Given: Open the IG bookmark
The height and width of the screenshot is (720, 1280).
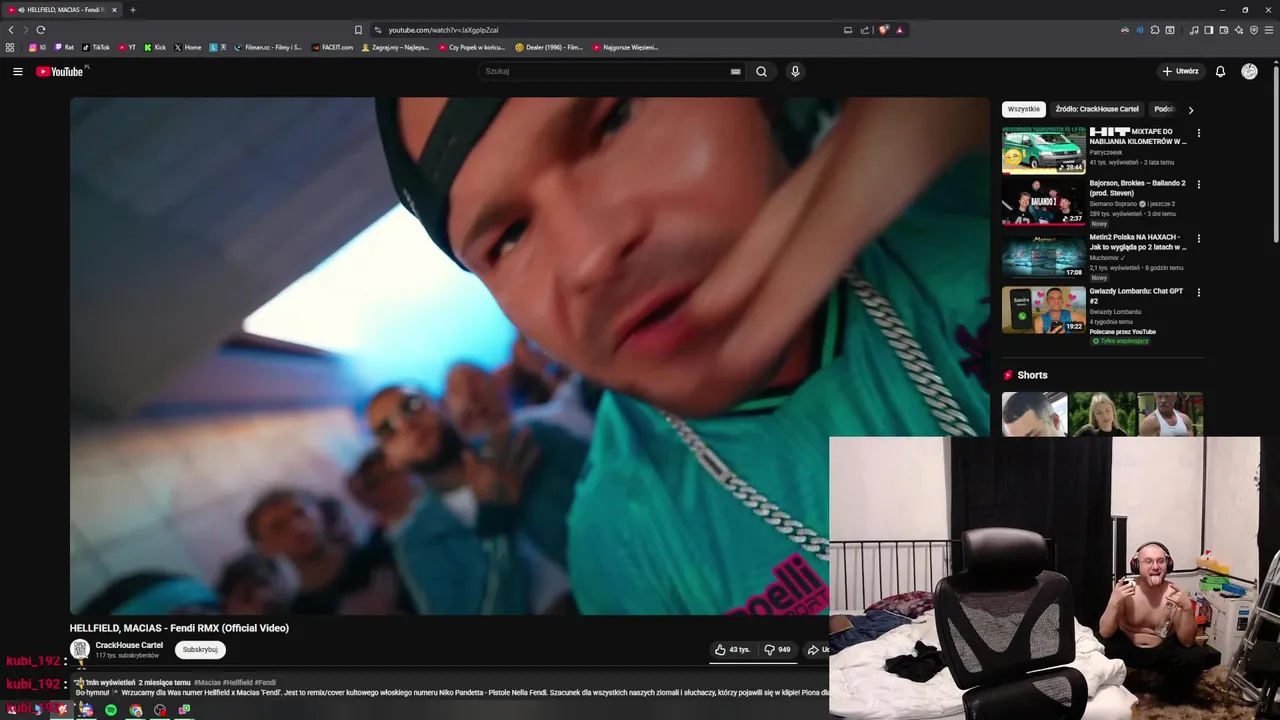Looking at the screenshot, I should point(37,47).
